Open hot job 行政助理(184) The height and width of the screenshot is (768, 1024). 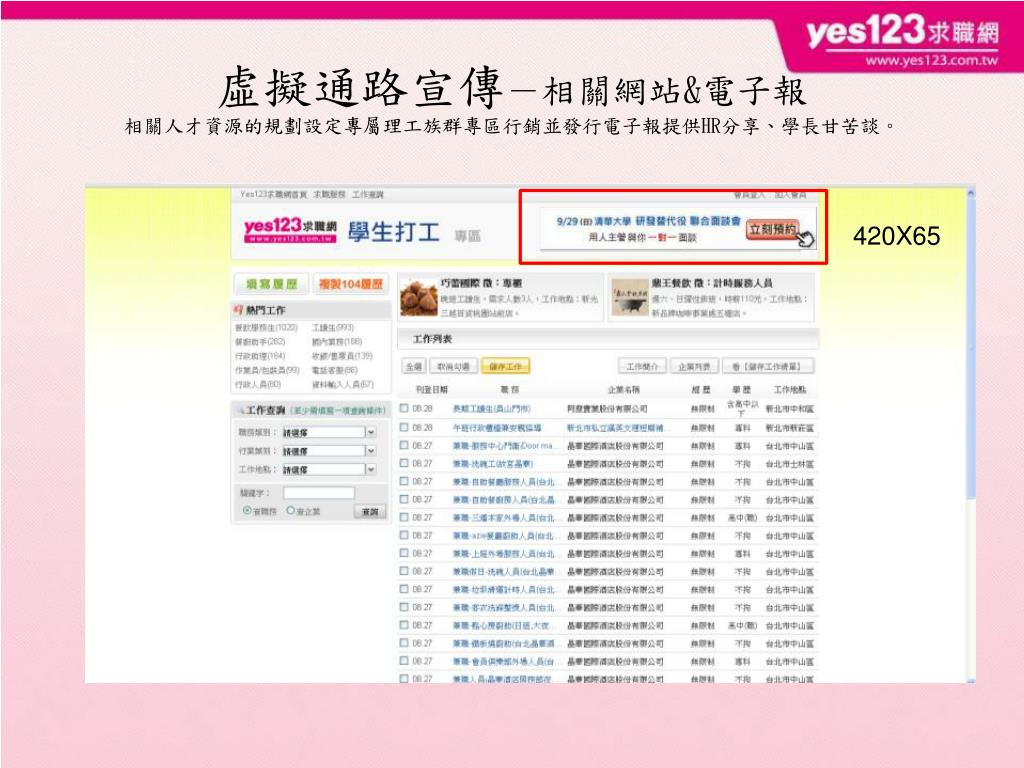pos(260,356)
